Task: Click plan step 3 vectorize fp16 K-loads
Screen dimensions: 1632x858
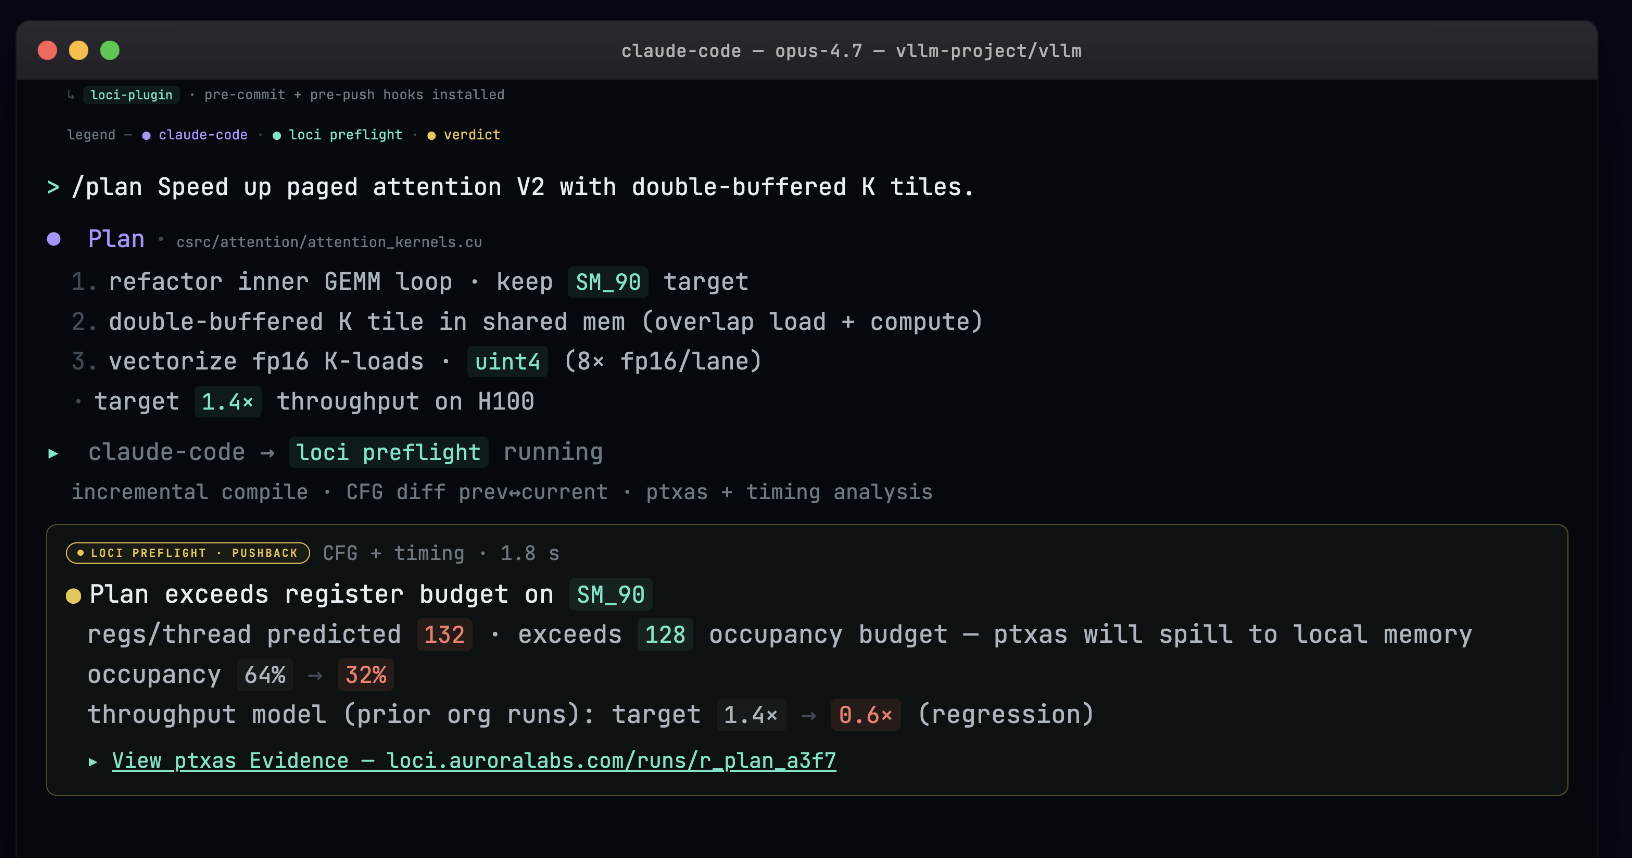Action: pyautogui.click(x=416, y=361)
